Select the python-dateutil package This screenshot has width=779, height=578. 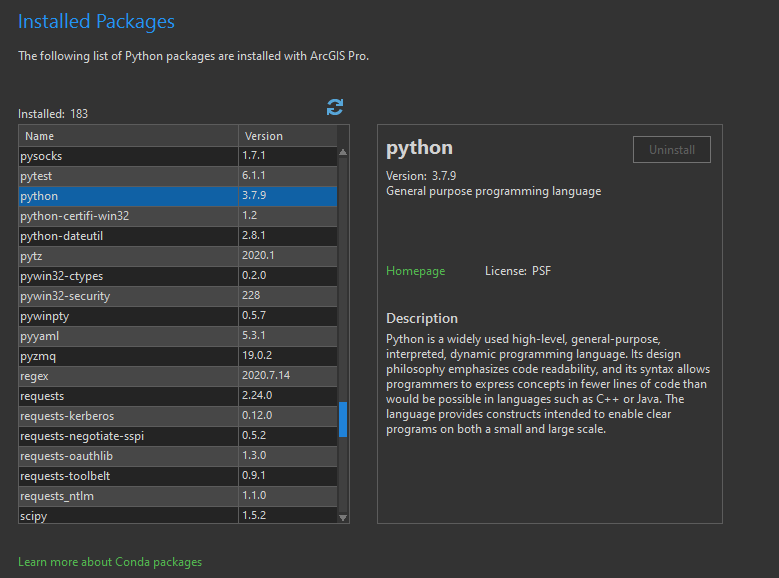pyautogui.click(x=178, y=236)
